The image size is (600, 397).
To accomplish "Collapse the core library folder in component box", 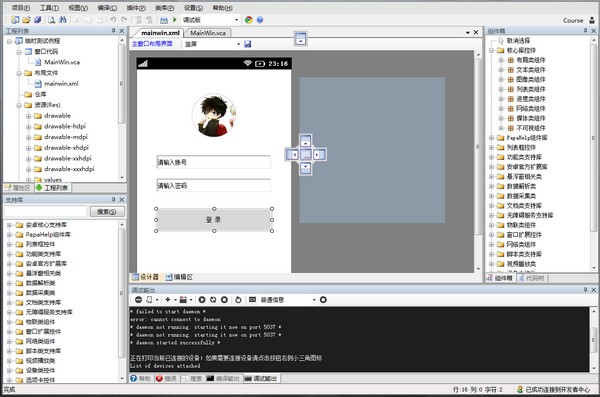I will (x=491, y=50).
